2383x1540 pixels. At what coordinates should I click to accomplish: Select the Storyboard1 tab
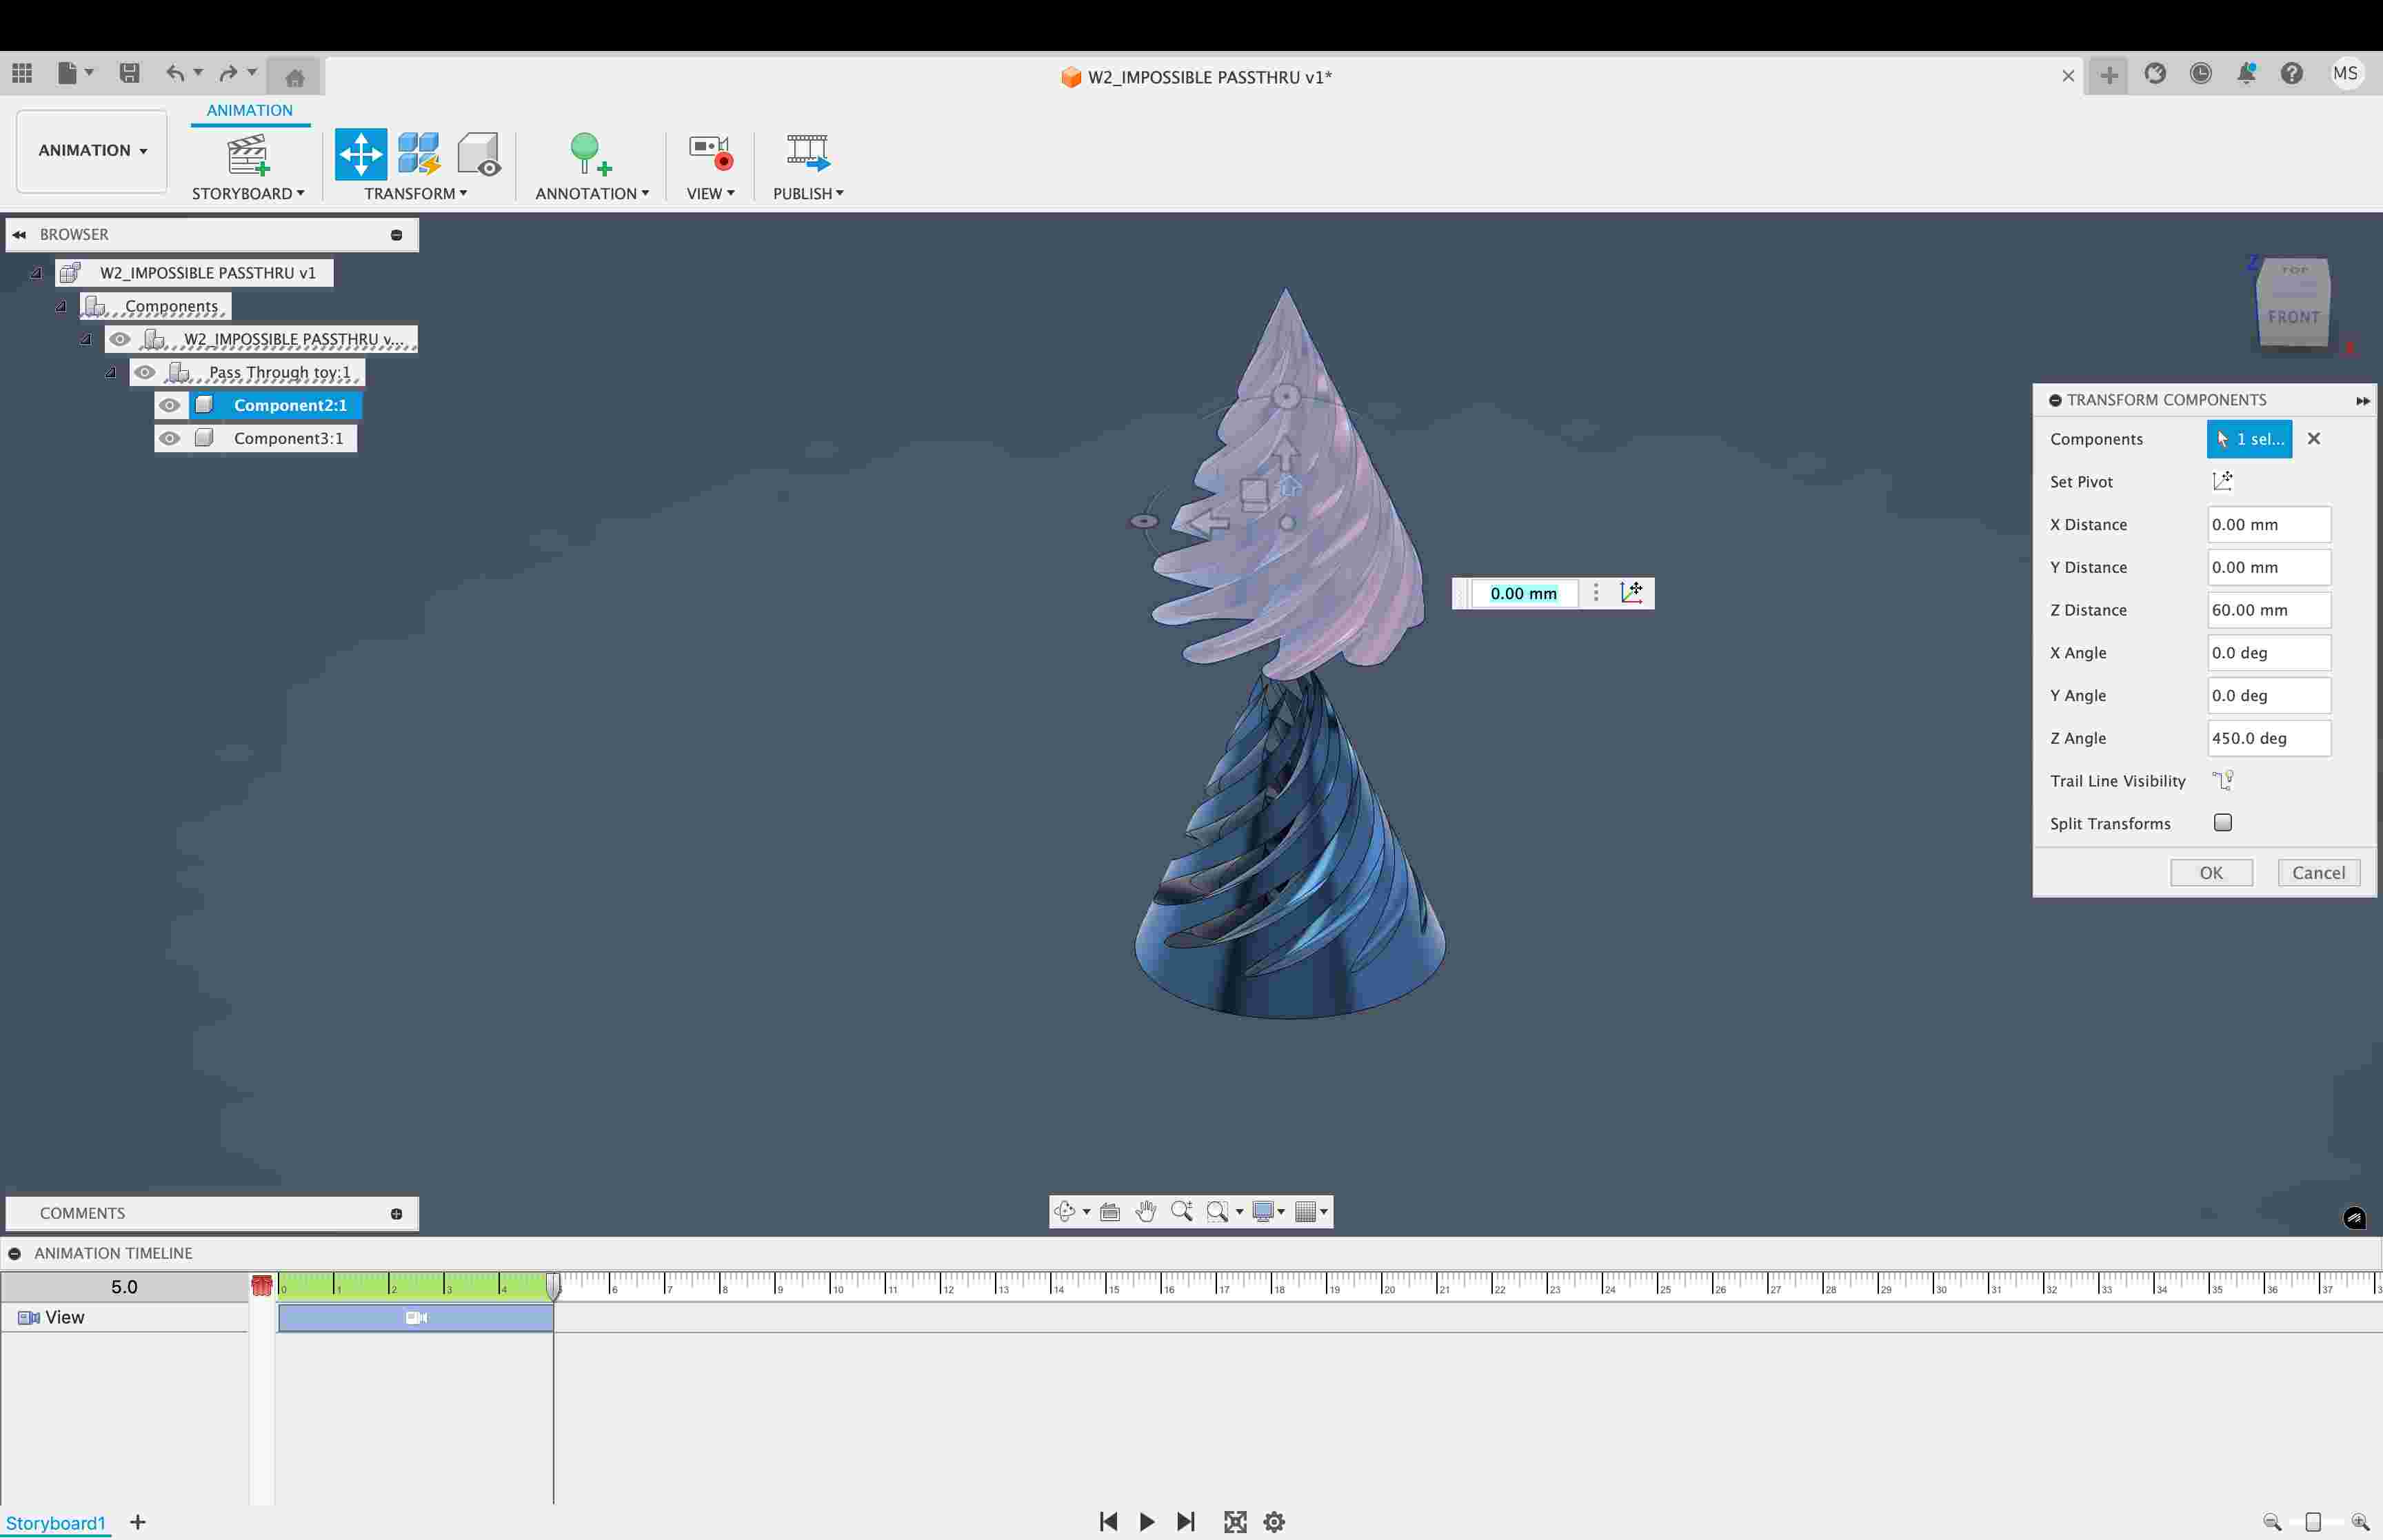point(55,1522)
